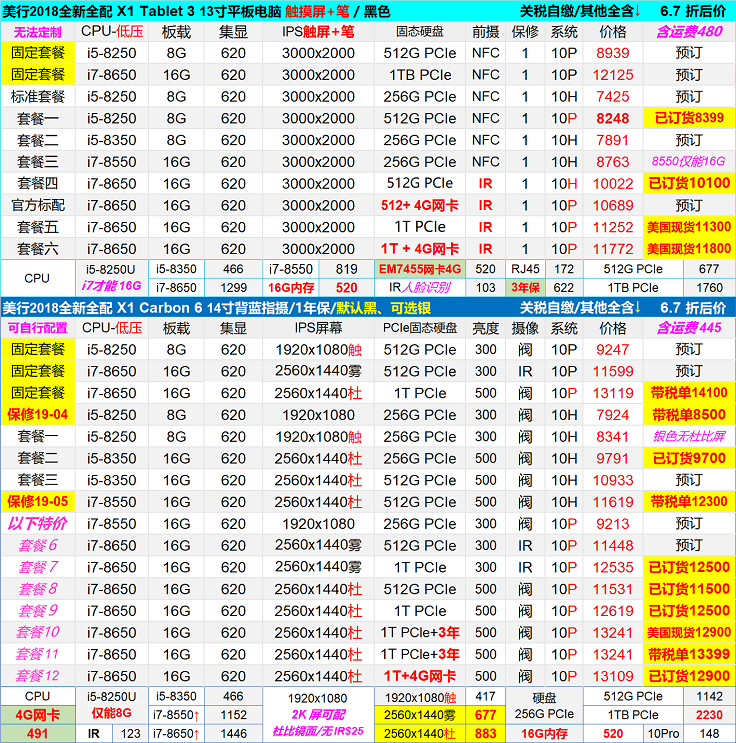Select the 官方标配 row label
736x743 pixels.
tap(37, 205)
